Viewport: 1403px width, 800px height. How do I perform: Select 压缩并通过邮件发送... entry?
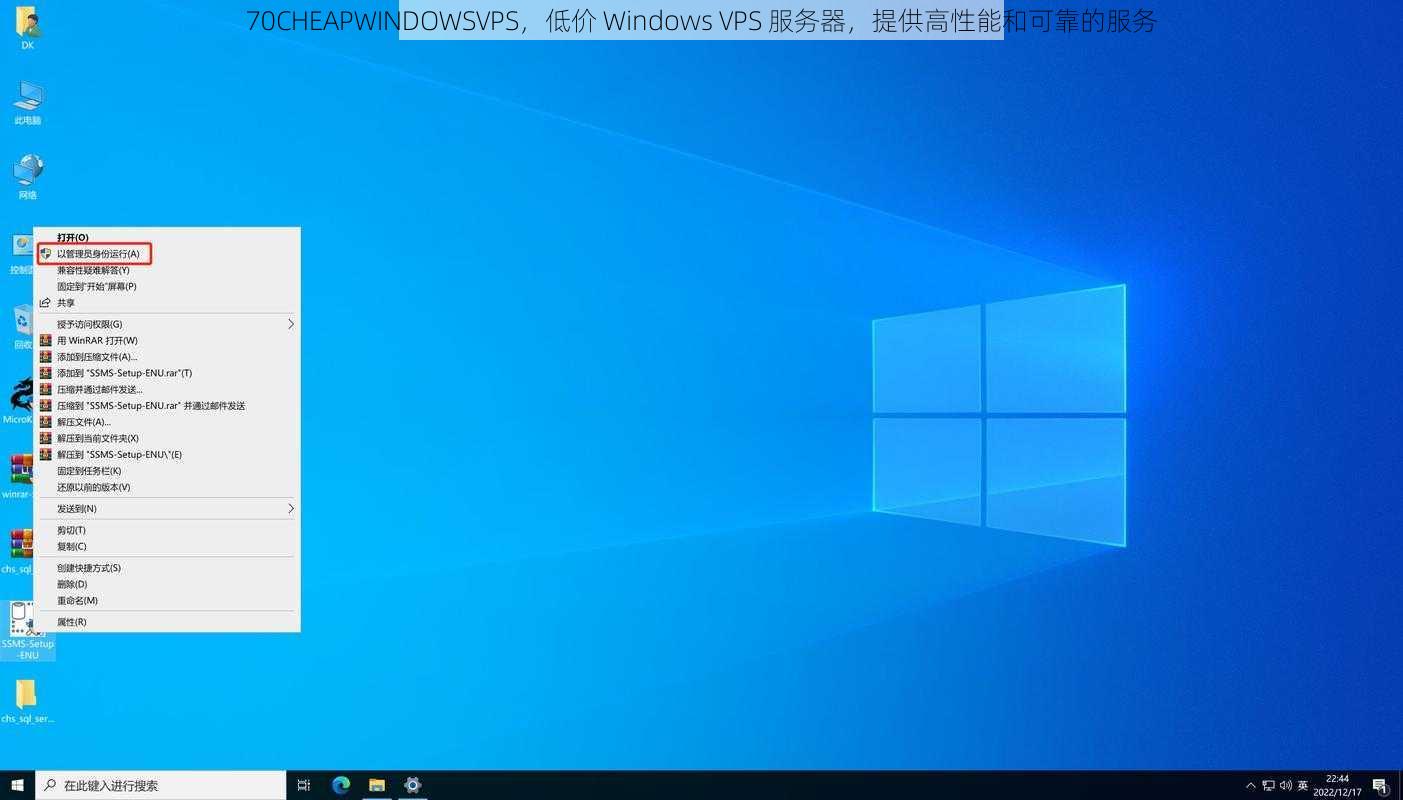point(167,390)
